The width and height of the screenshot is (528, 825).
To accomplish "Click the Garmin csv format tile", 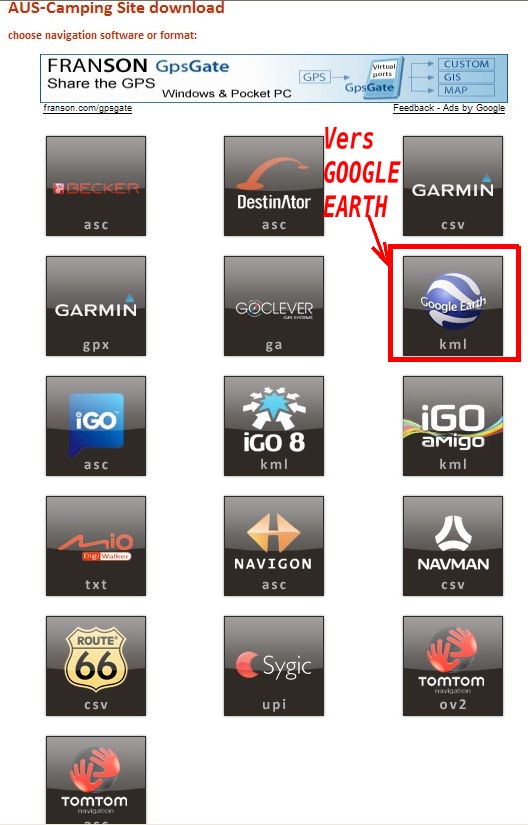I will coord(453,186).
